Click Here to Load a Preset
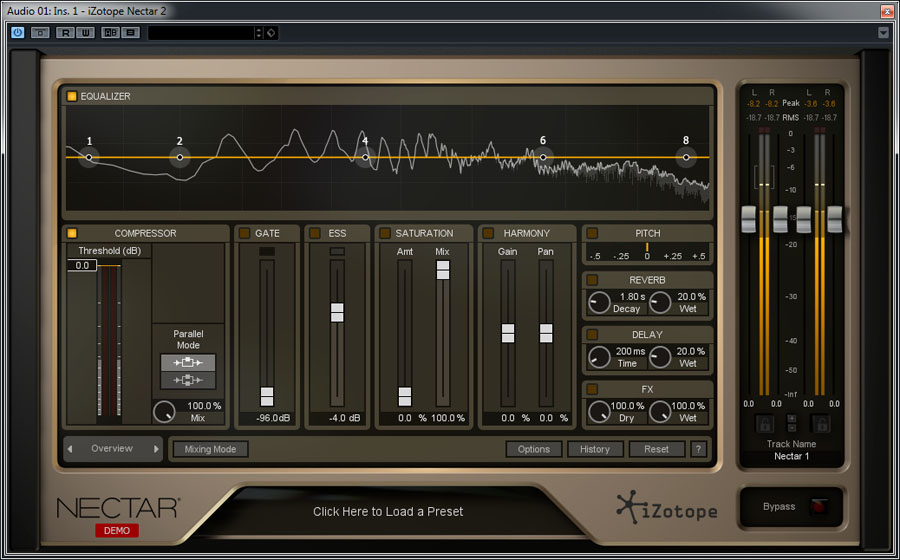 [x=388, y=511]
